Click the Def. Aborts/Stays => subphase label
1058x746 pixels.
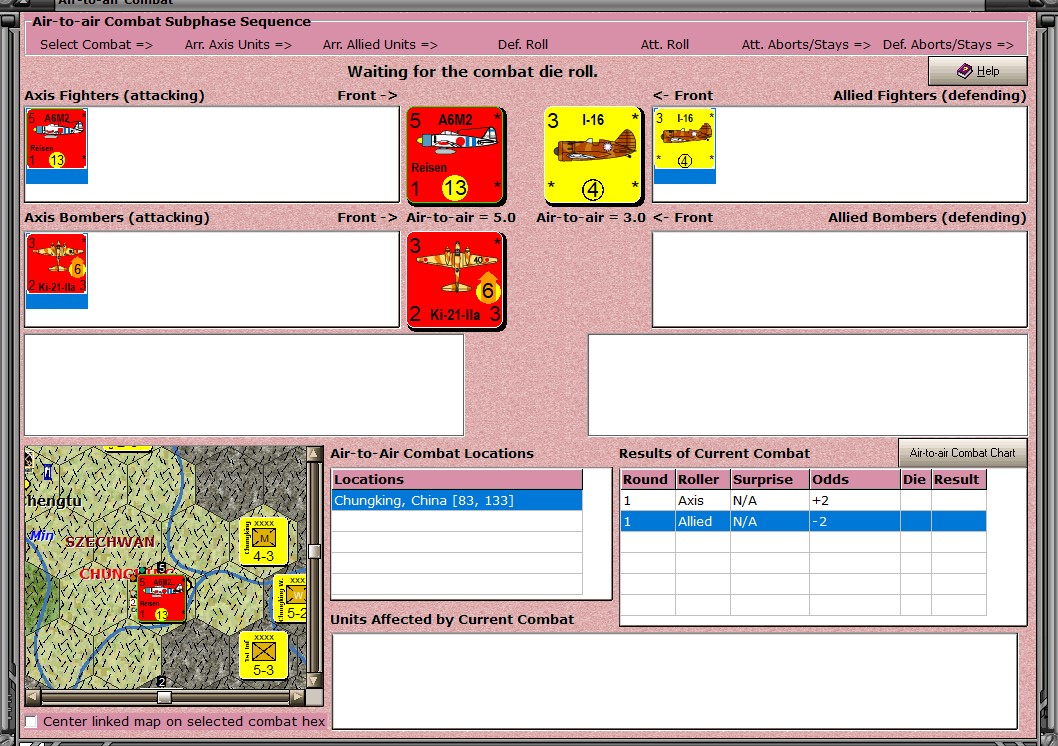[948, 45]
